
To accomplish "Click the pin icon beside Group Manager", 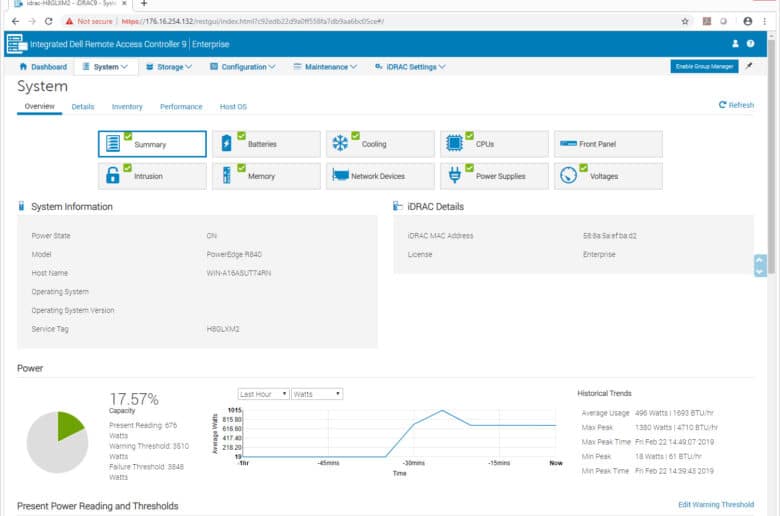I will tap(749, 66).
